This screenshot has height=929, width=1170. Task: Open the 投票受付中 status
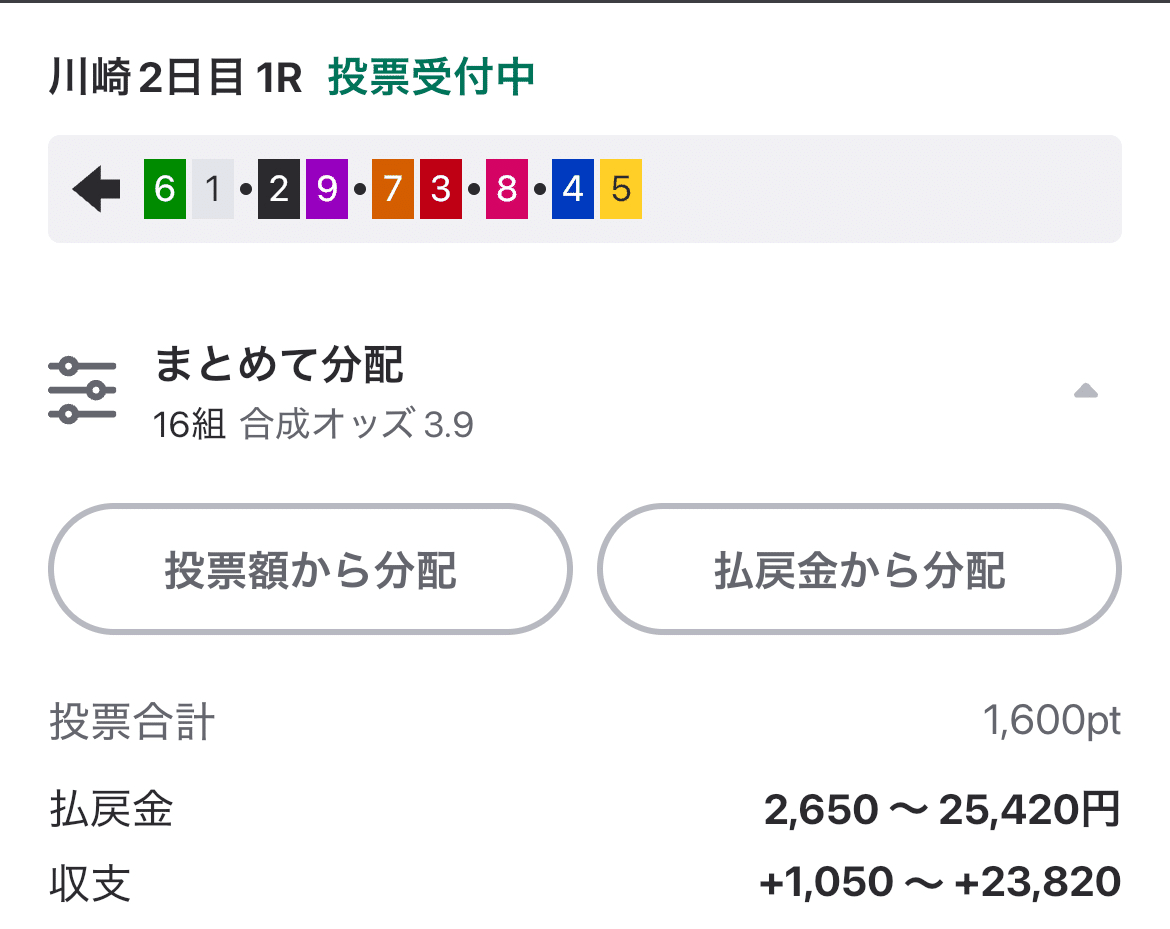[430, 75]
